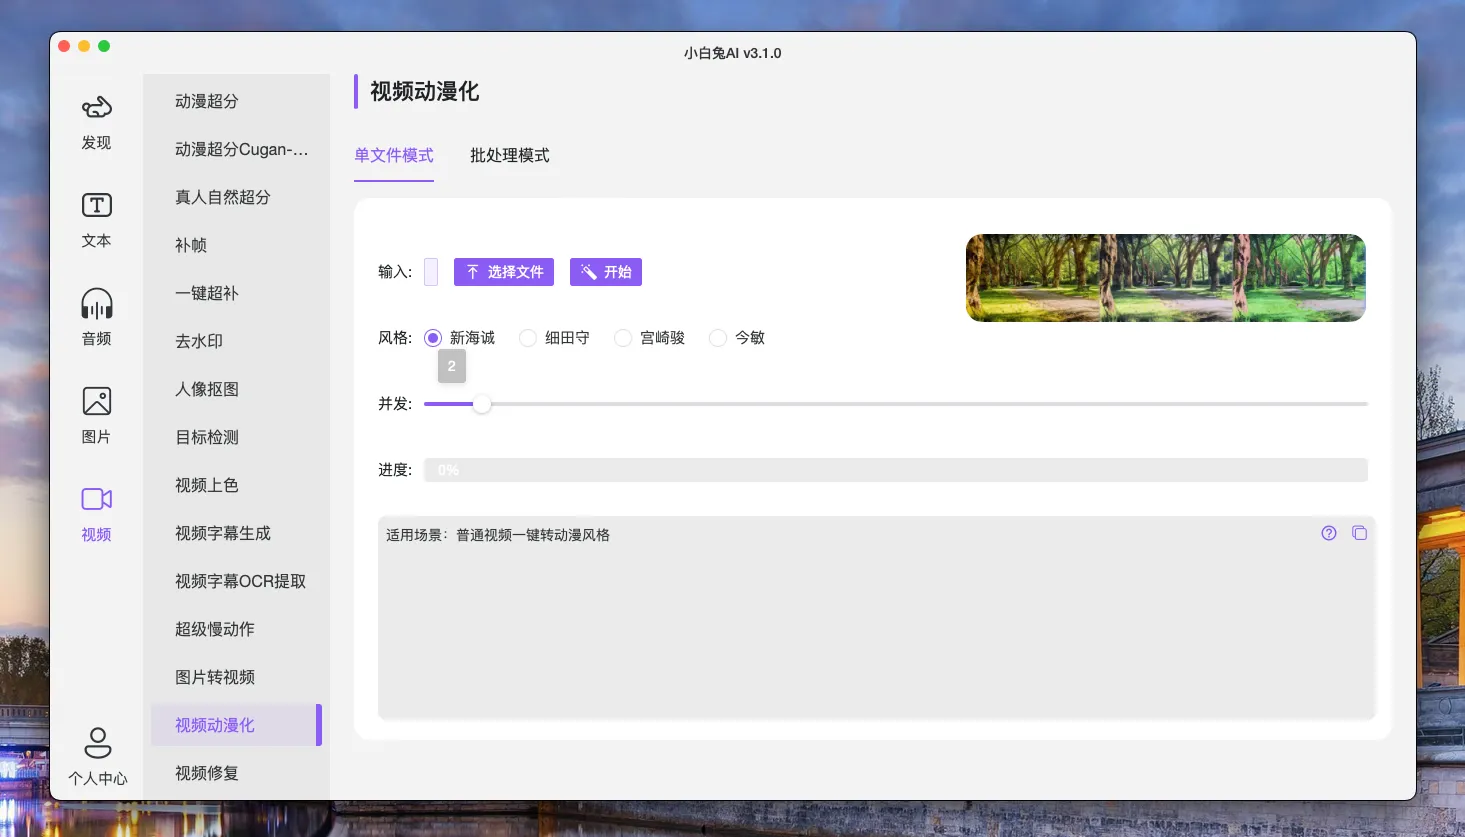1465x837 pixels.
Task: Click the 输入 file path field
Action: pos(431,272)
